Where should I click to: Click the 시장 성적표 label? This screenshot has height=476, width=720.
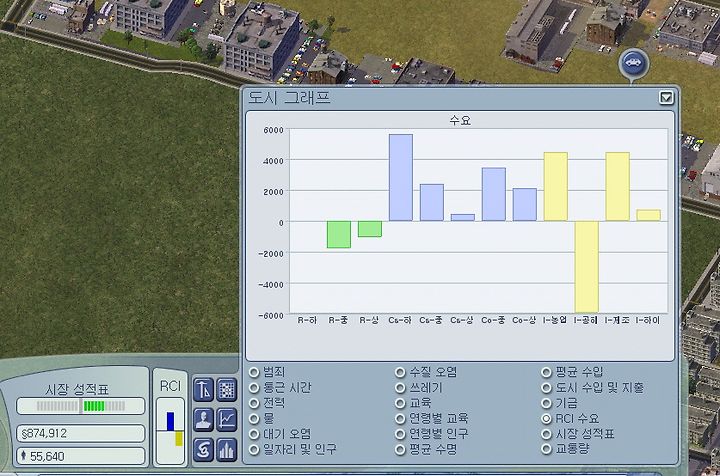tap(77, 390)
